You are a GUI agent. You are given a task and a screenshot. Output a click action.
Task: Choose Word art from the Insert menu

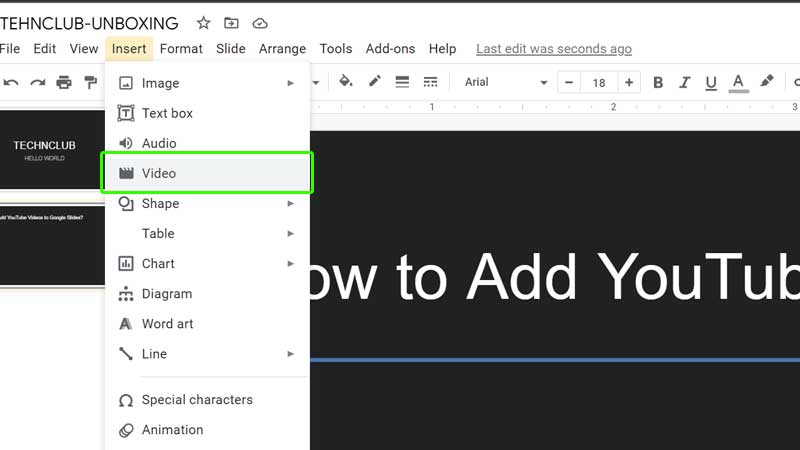click(208, 323)
